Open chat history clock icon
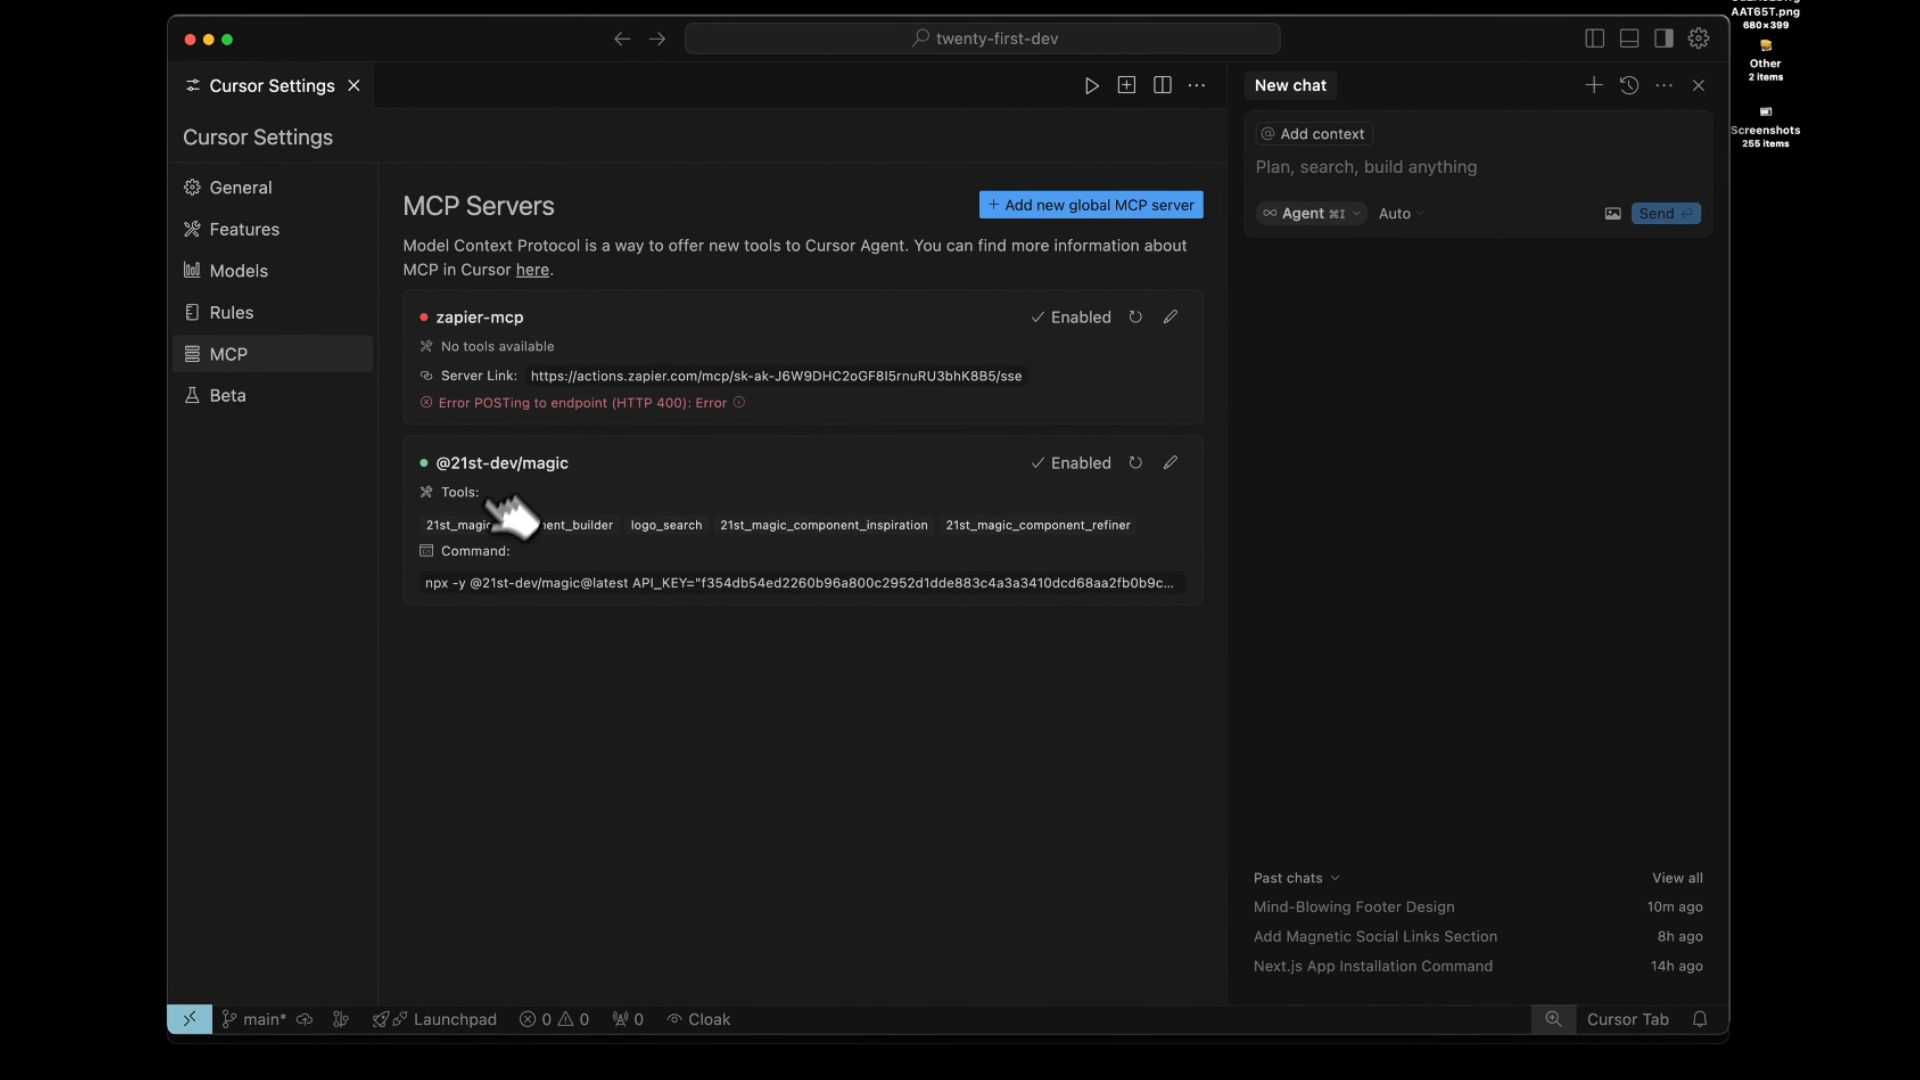This screenshot has height=1080, width=1920. click(x=1629, y=86)
